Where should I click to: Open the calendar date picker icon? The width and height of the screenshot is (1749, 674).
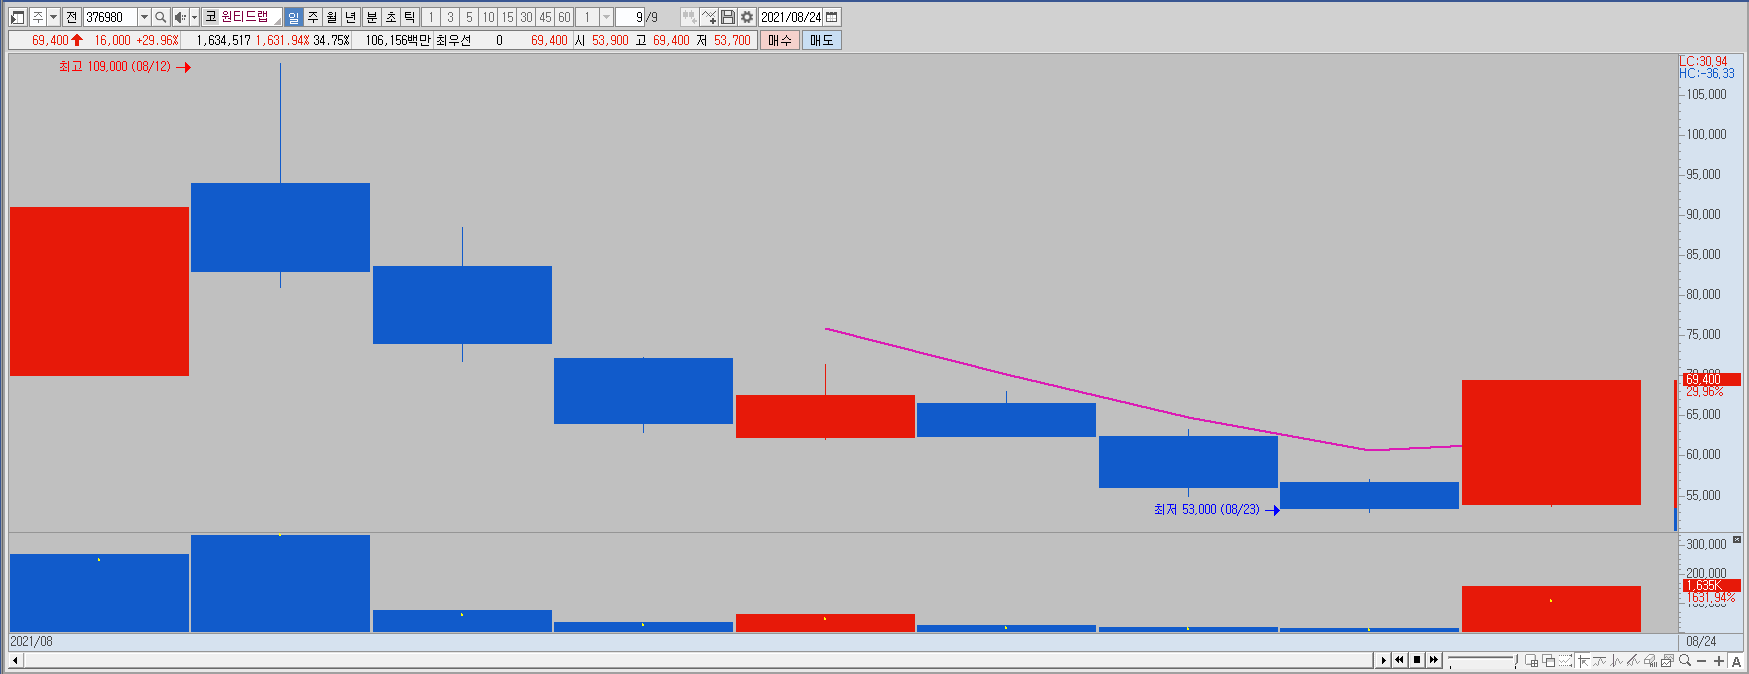click(x=832, y=17)
